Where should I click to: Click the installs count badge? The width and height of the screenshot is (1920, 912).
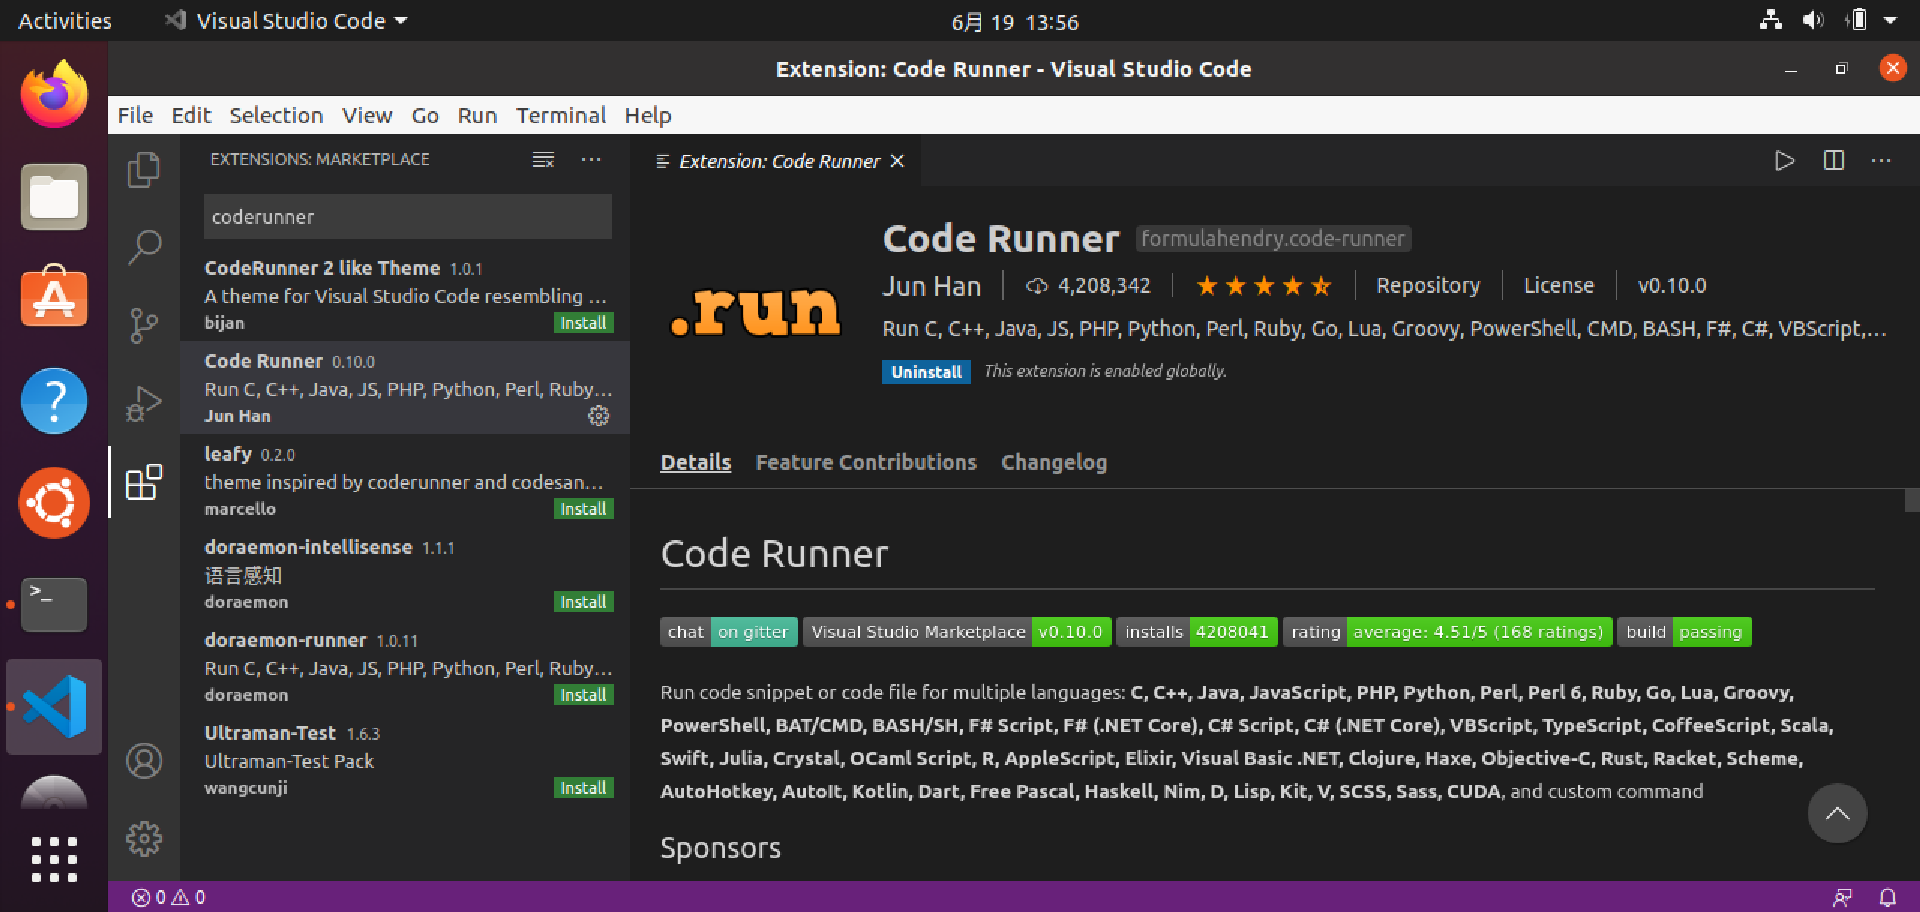[1196, 632]
